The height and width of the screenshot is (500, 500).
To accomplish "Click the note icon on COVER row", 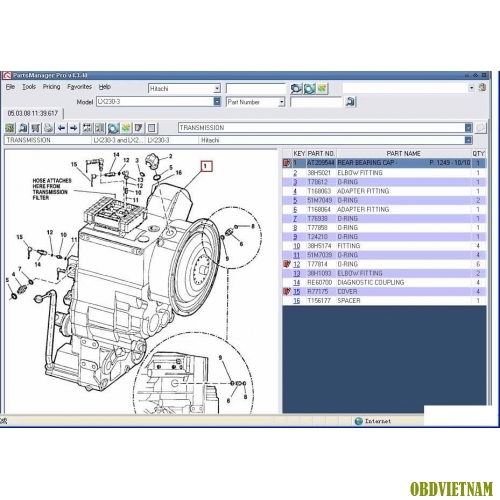I will pos(287,291).
